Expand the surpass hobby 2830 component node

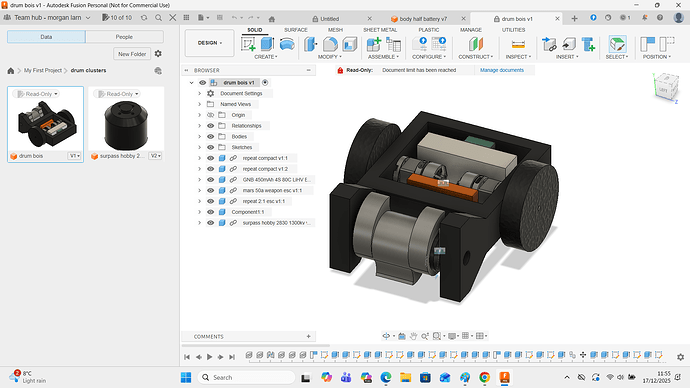point(199,223)
